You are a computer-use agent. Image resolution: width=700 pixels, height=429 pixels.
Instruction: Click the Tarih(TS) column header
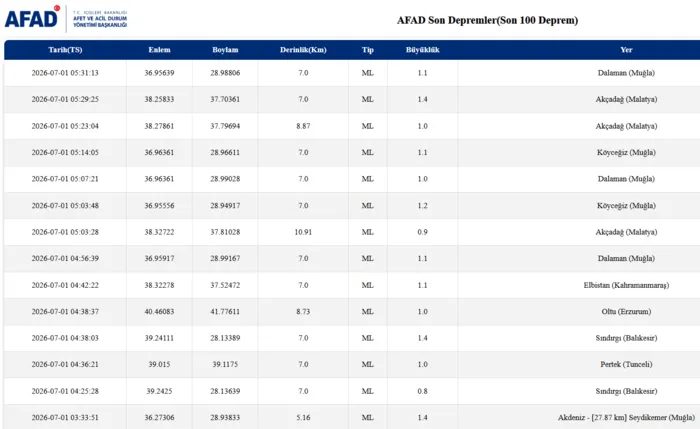click(65, 50)
